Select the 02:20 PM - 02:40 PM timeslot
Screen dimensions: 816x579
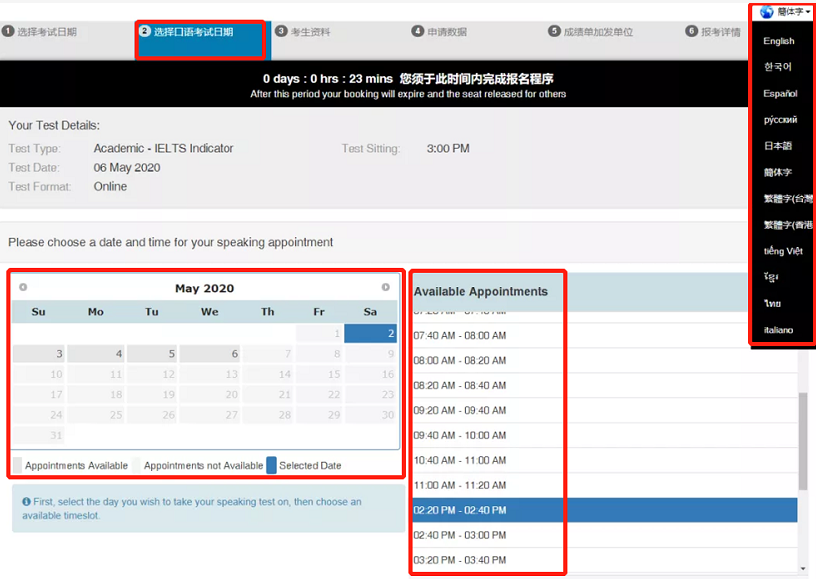pyautogui.click(x=604, y=510)
